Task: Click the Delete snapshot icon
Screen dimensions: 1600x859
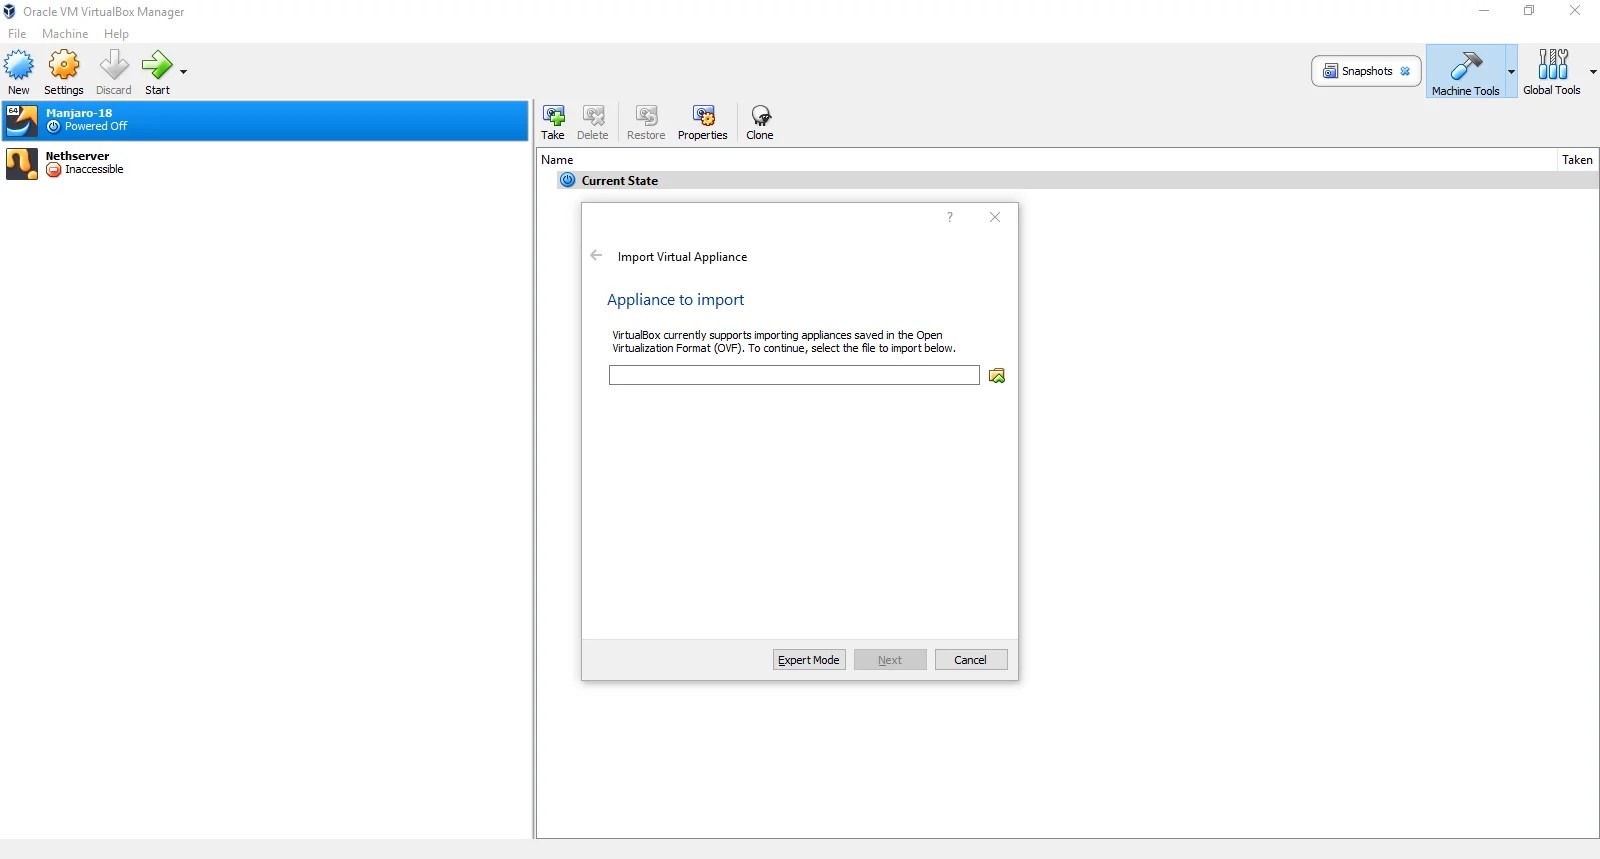Action: (593, 116)
